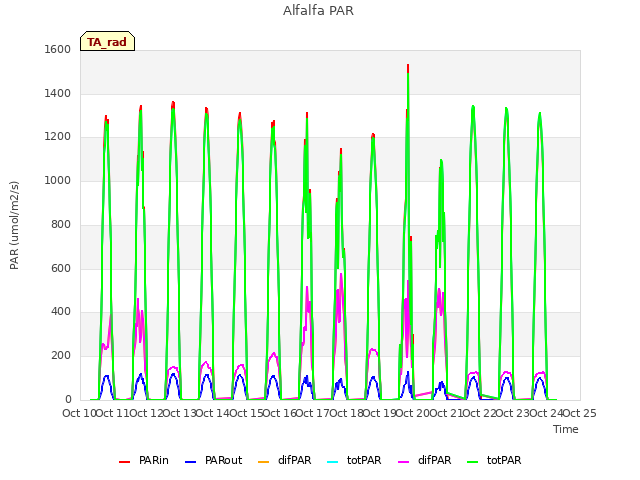Click the 800 y-axis tick label
The width and height of the screenshot is (640, 480).
(x=61, y=224)
